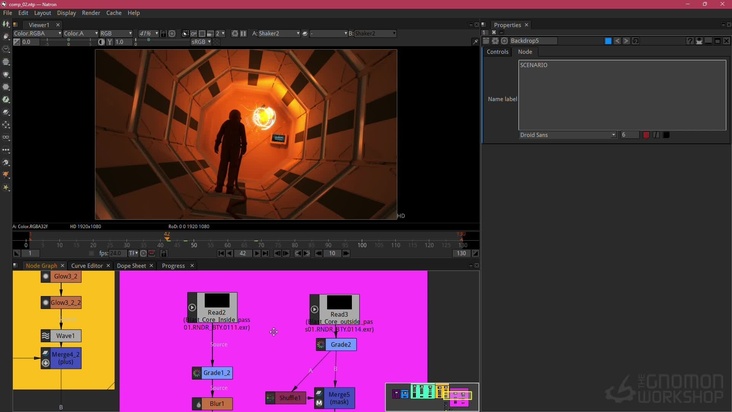Jump back by frame increment
The width and height of the screenshot is (732, 412).
(318, 253)
